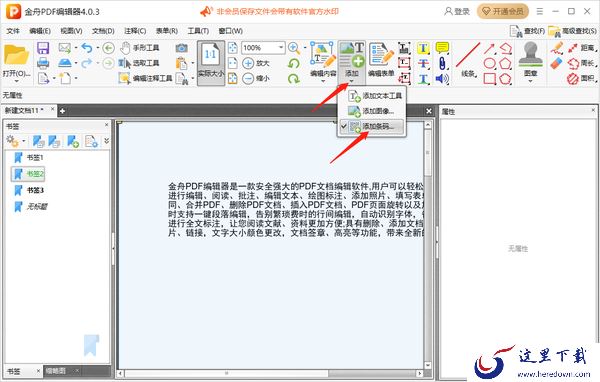600x382 pixels.
Task: Click the Edit Form (编辑表单) icon
Action: click(381, 59)
